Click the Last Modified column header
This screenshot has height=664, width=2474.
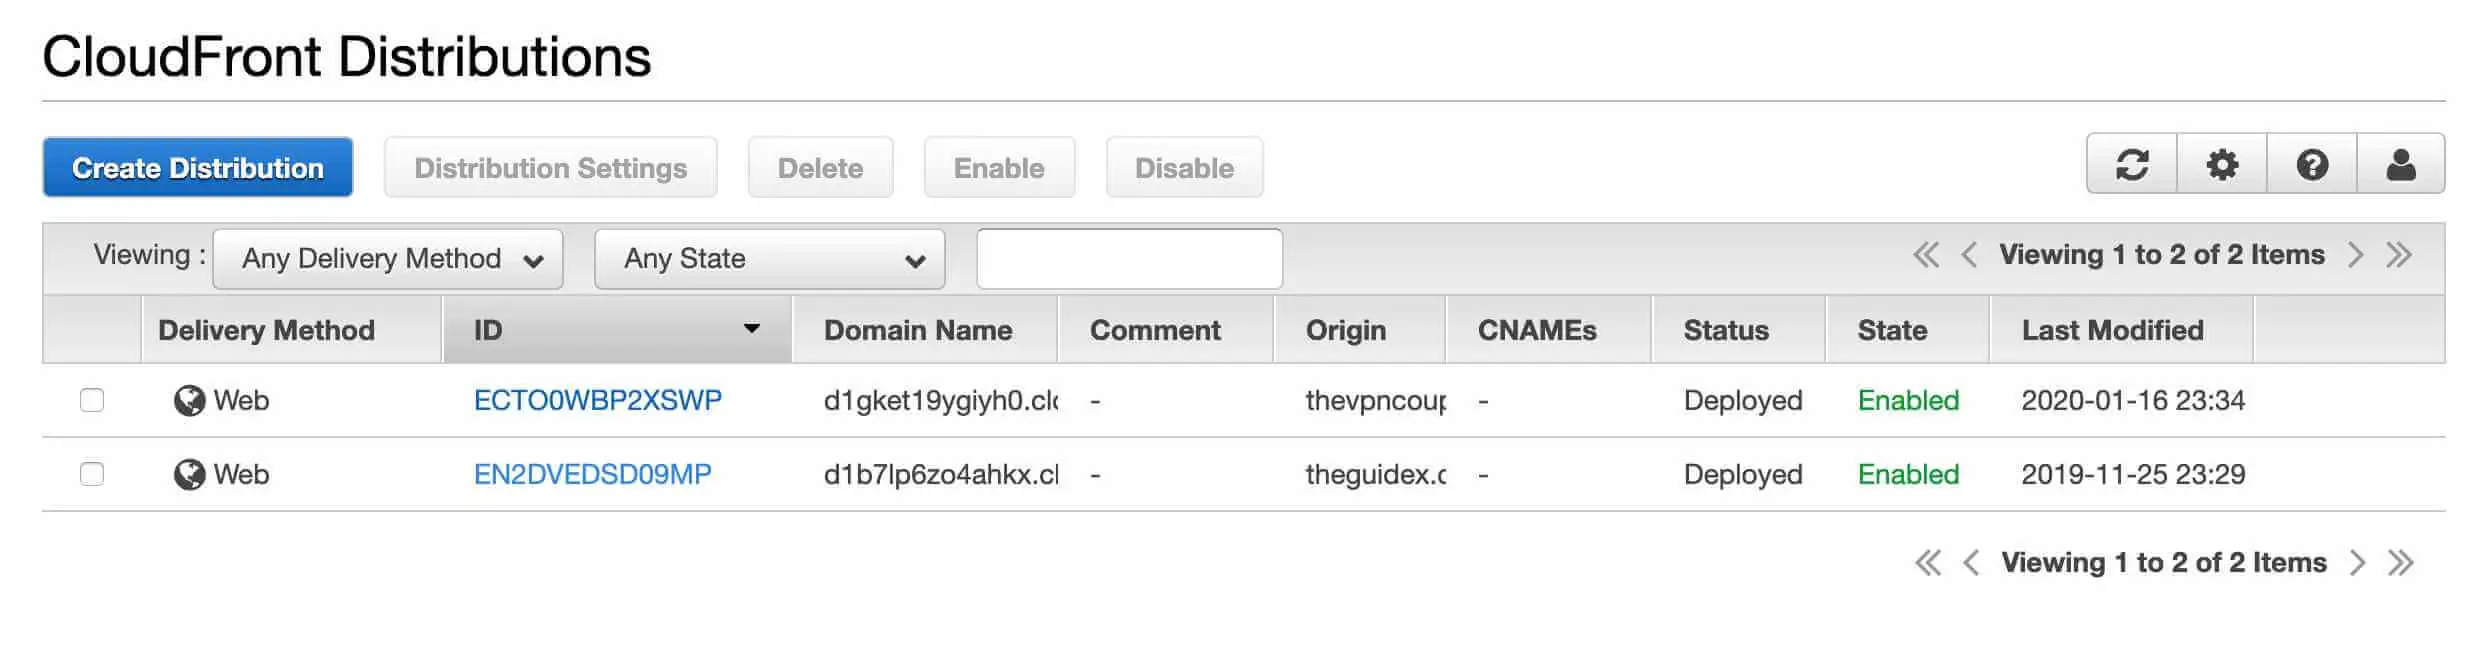pyautogui.click(x=2112, y=330)
